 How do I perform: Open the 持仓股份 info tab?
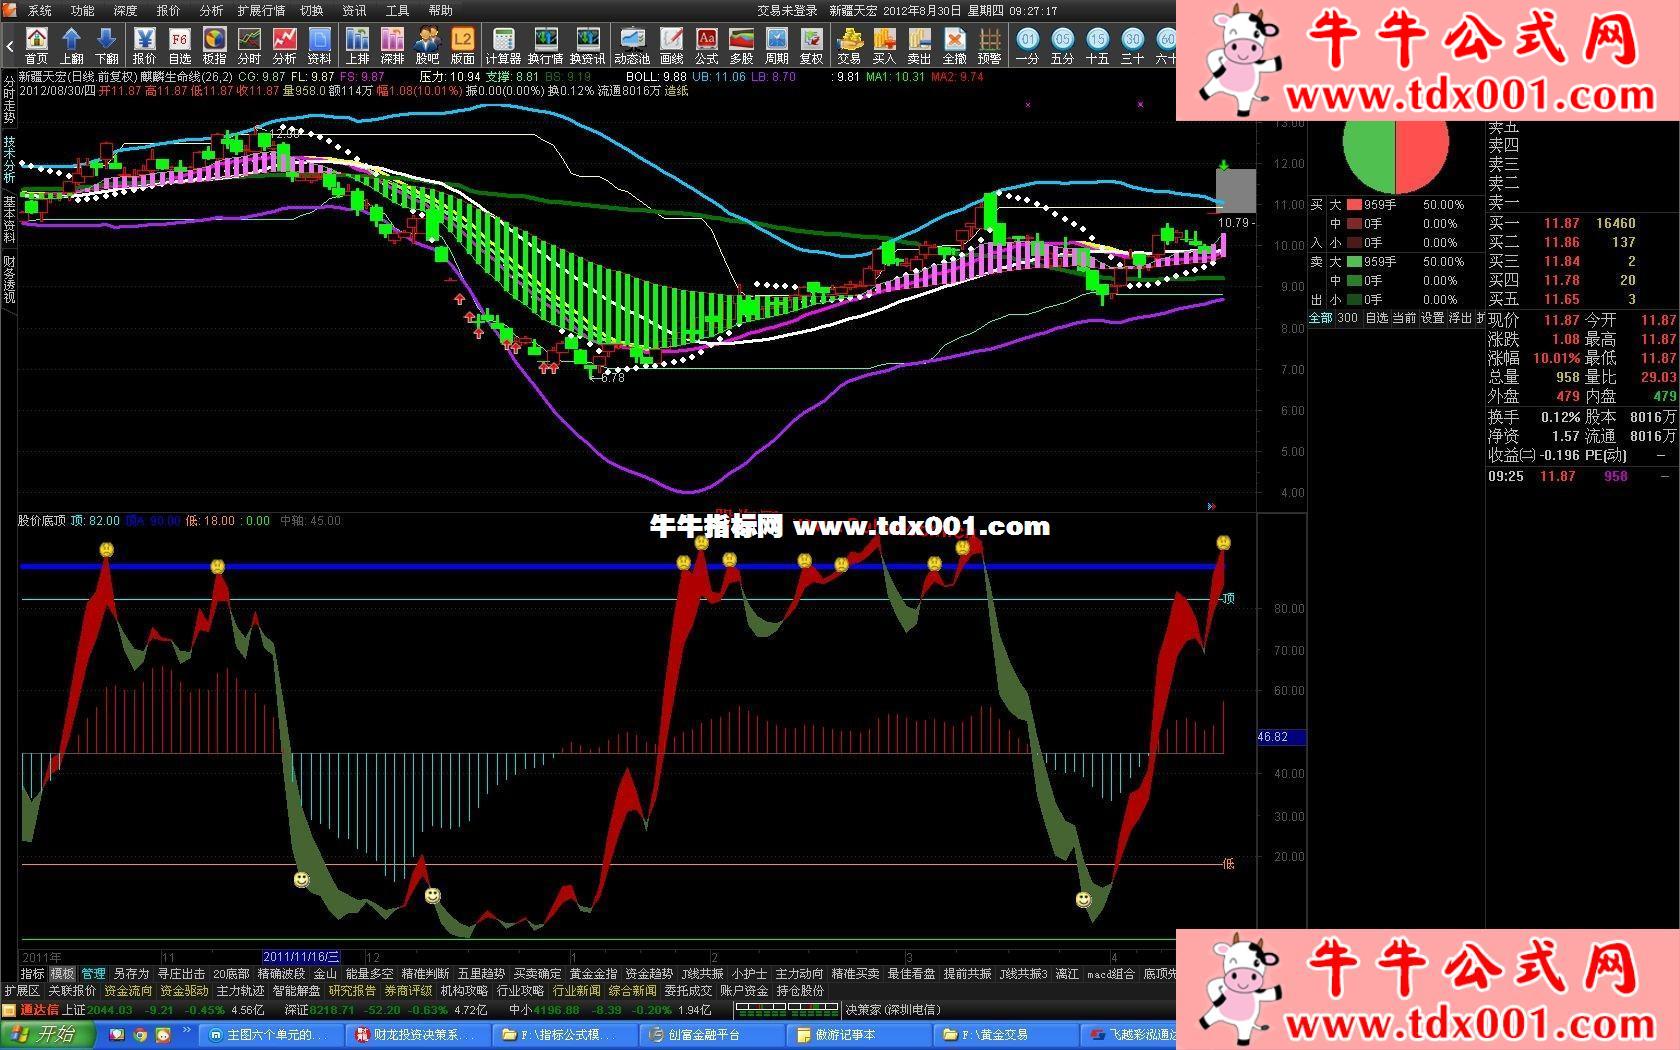coord(800,991)
